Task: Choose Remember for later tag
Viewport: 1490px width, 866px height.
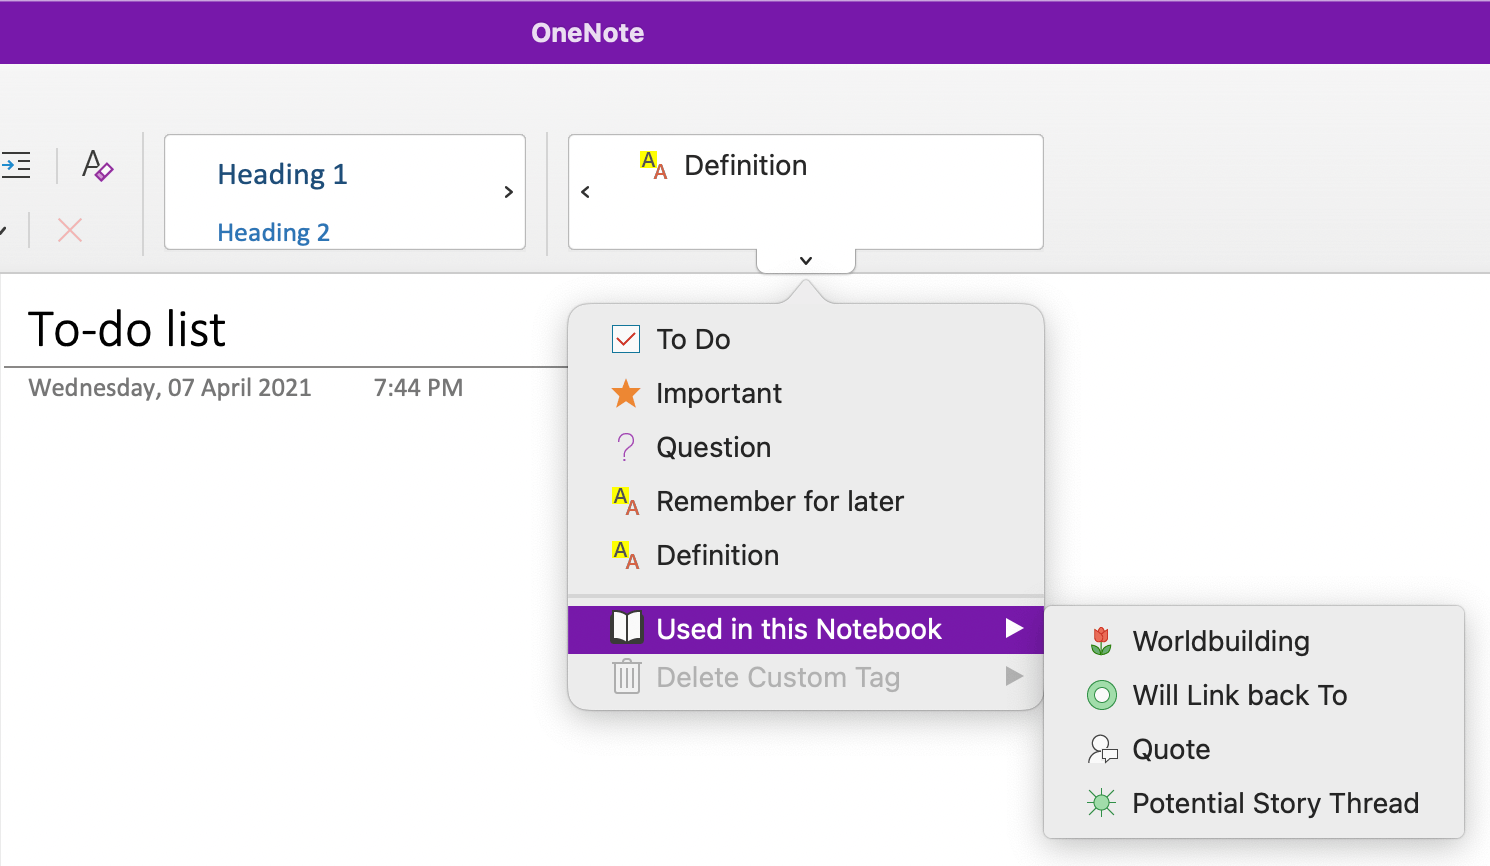Action: tap(806, 502)
